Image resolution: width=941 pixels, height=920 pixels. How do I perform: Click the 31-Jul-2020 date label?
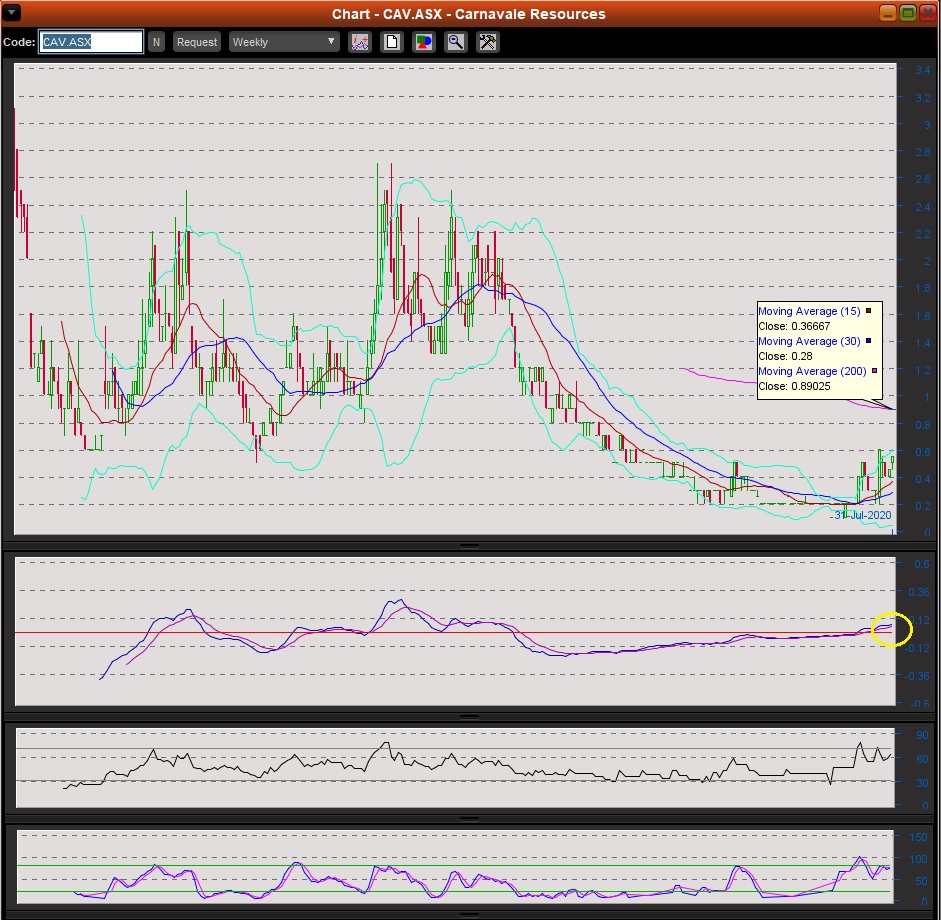[x=862, y=515]
